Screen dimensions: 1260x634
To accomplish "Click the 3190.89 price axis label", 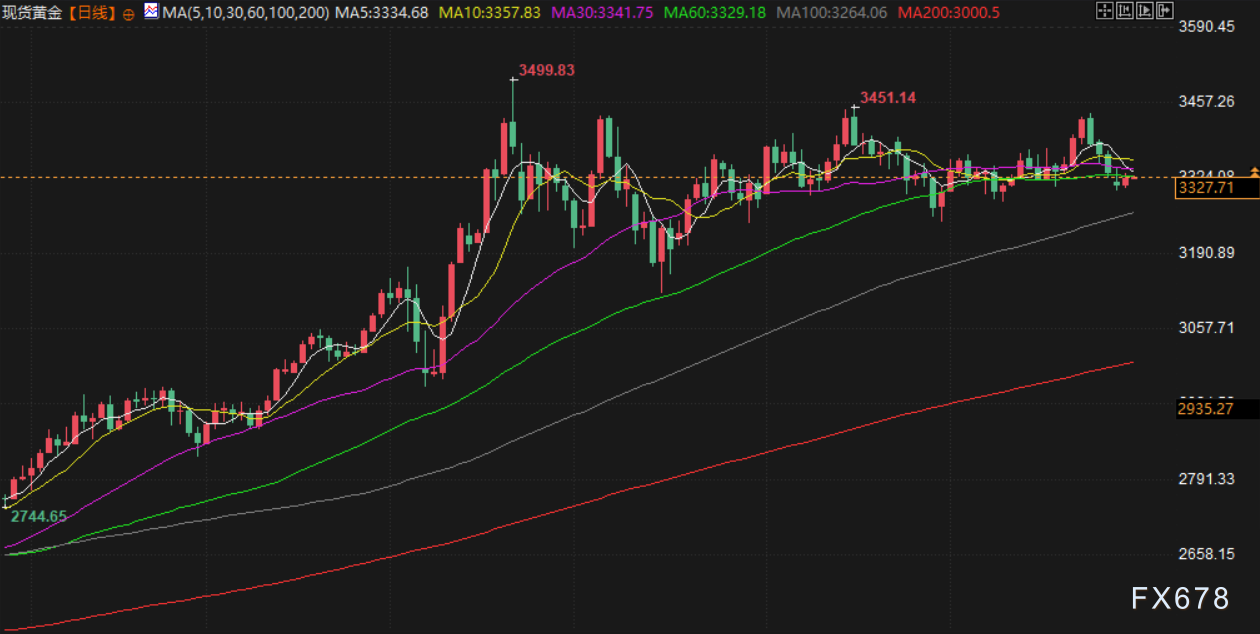I will [1206, 252].
